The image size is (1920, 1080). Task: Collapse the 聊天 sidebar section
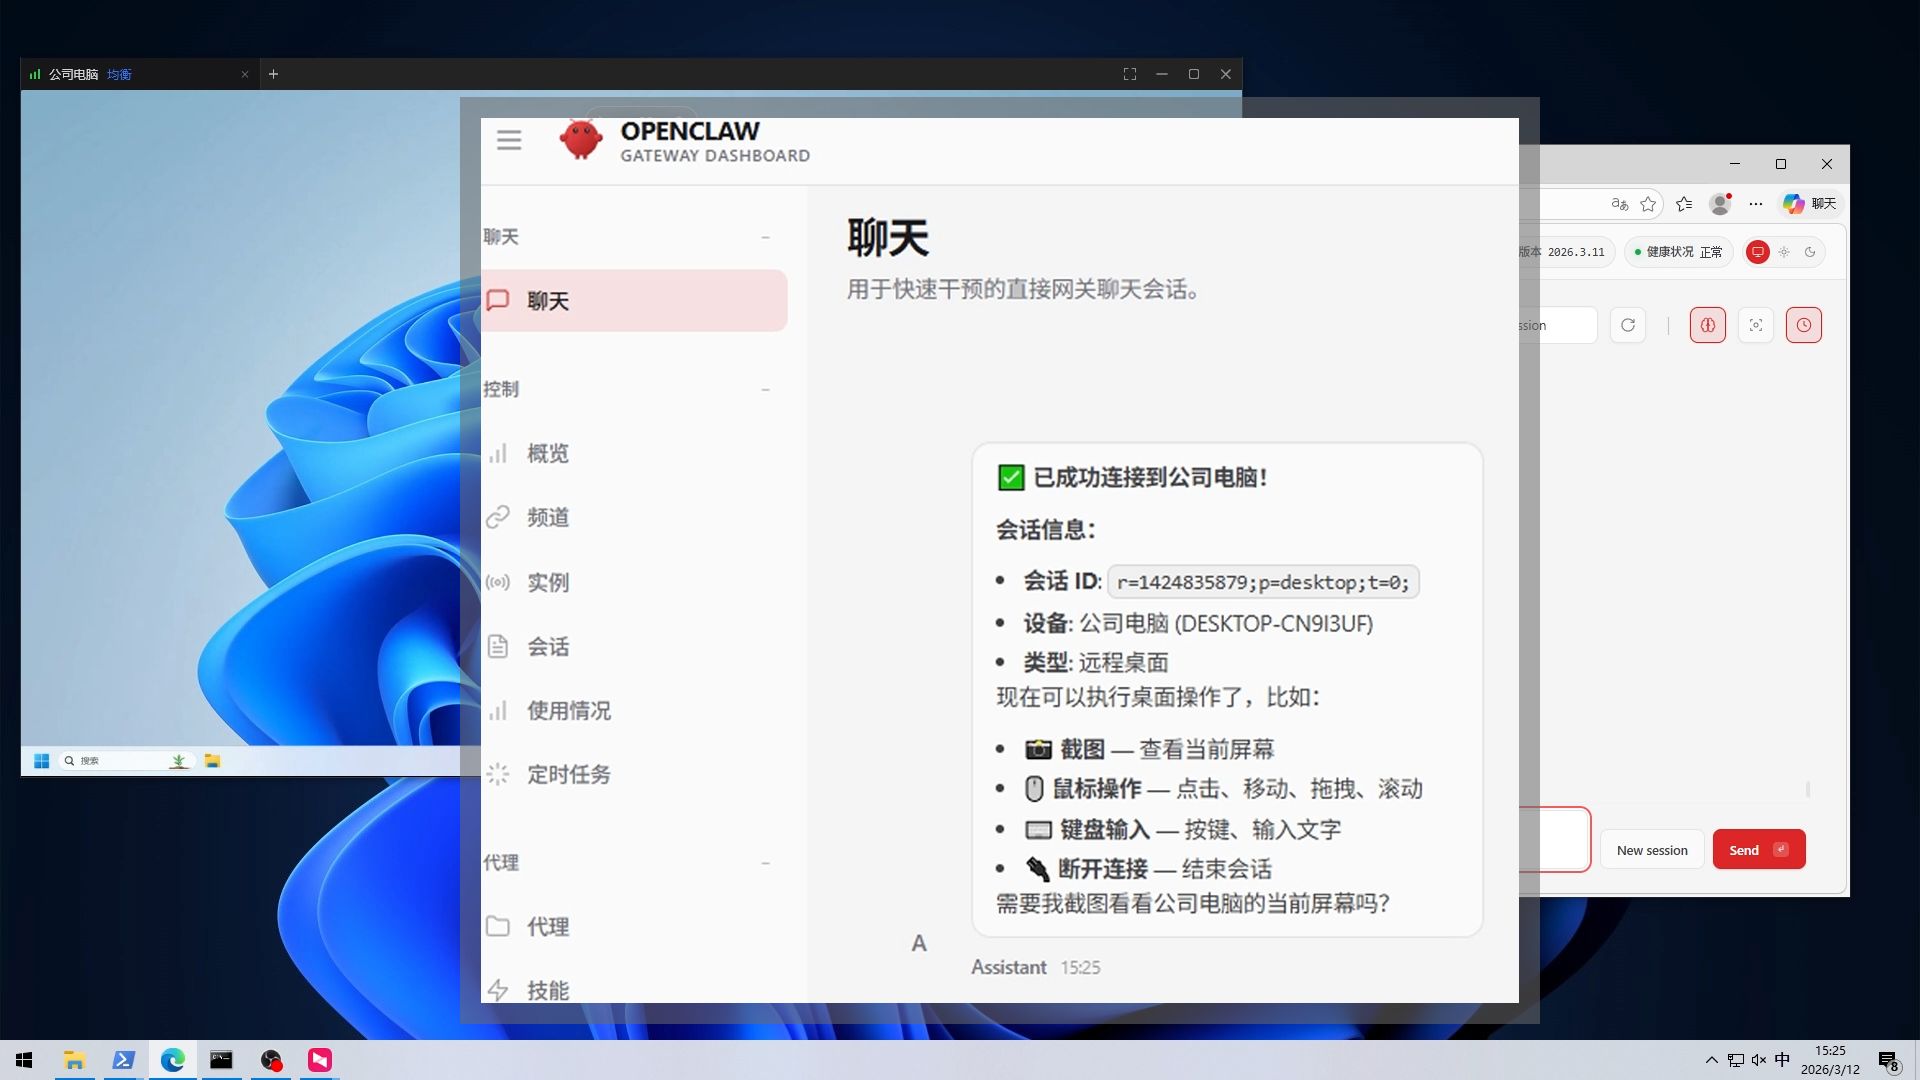[765, 237]
